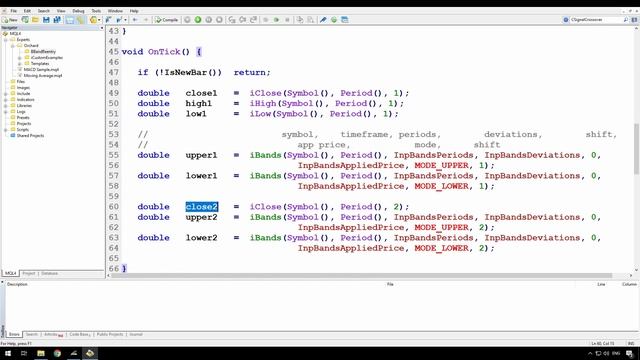Open the bookmark dropdown arrow in the toolbar
The image size is (640, 360).
(125, 20)
